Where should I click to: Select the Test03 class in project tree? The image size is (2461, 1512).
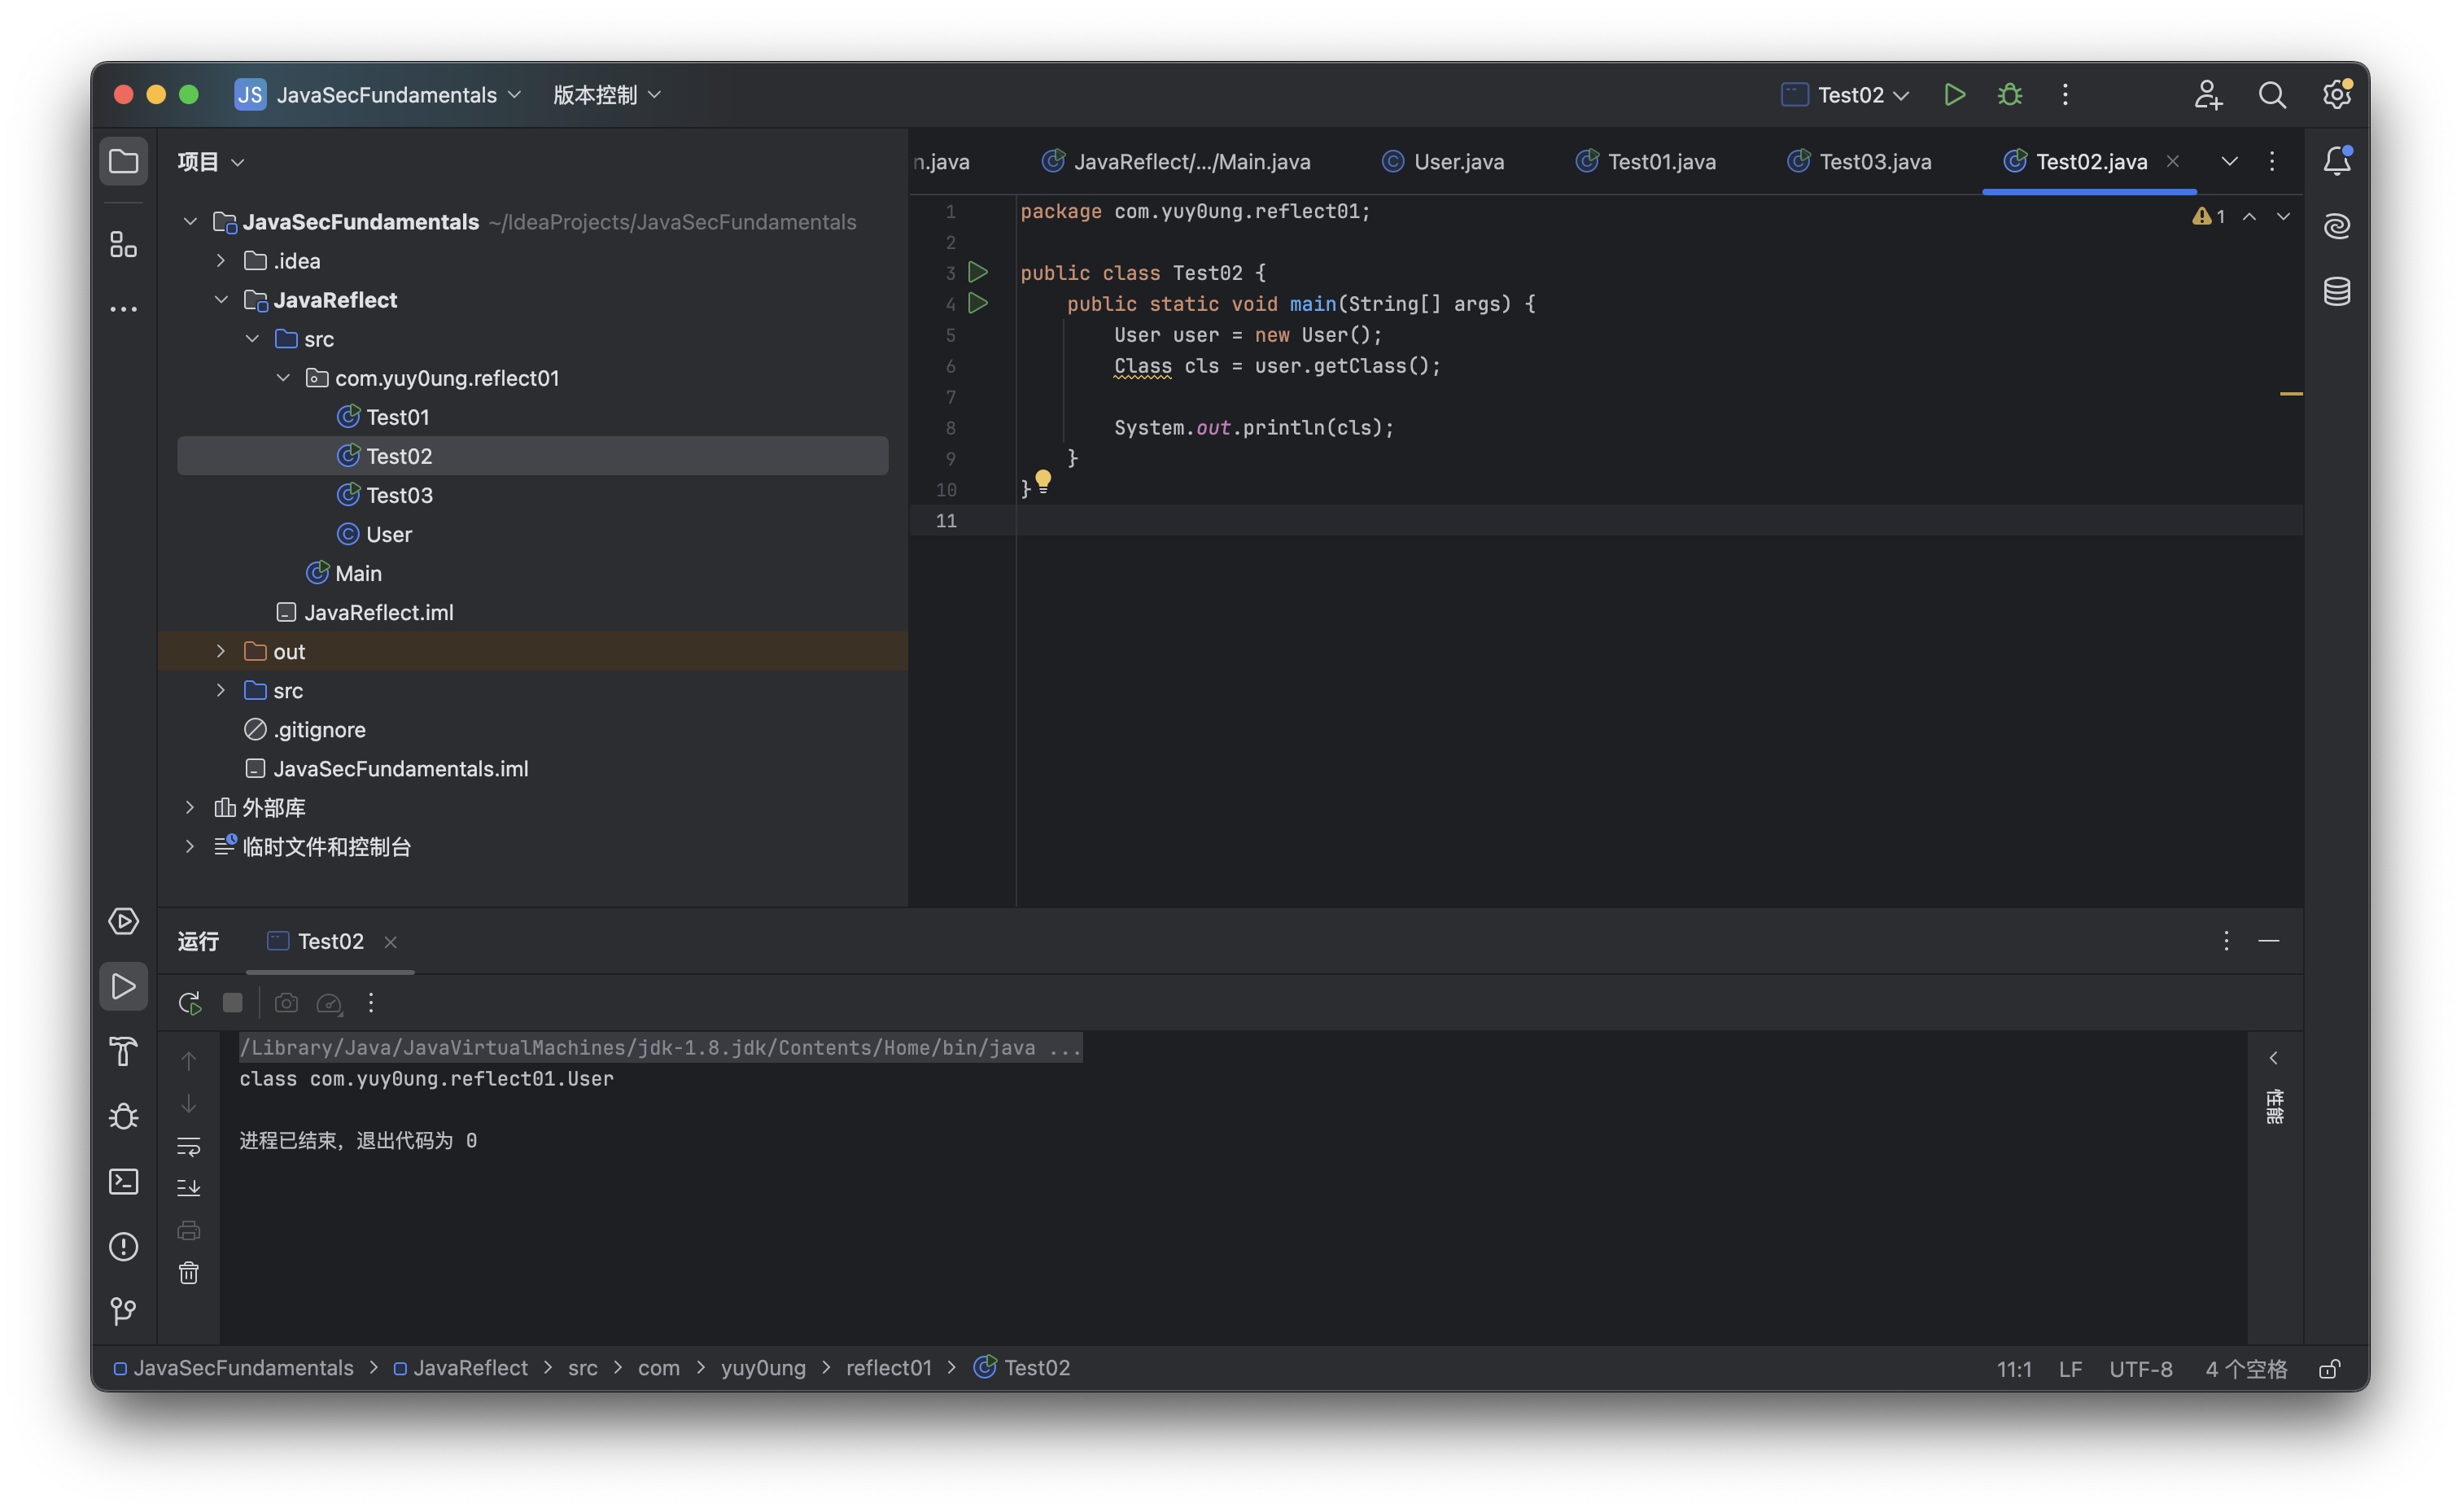point(399,495)
